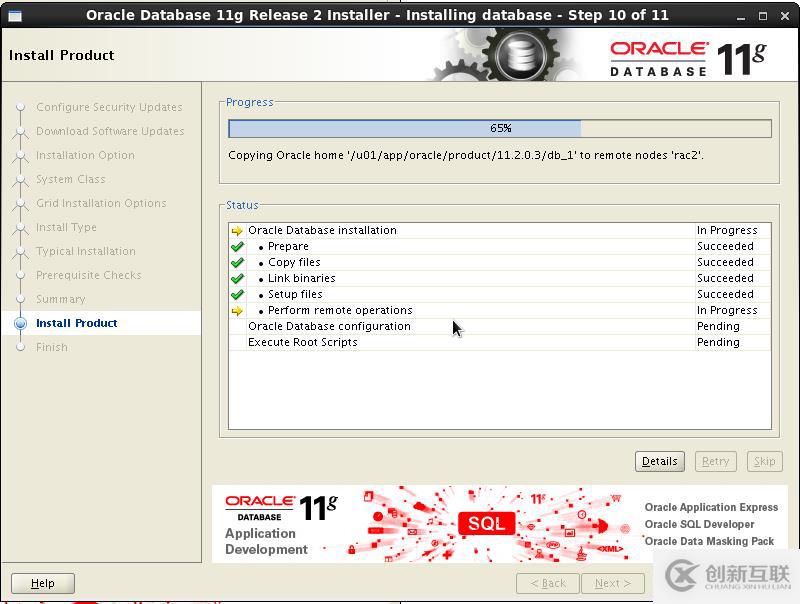Screen dimensions: 800x604
Task: Select the Execute Root Scripts row
Action: click(x=500, y=343)
